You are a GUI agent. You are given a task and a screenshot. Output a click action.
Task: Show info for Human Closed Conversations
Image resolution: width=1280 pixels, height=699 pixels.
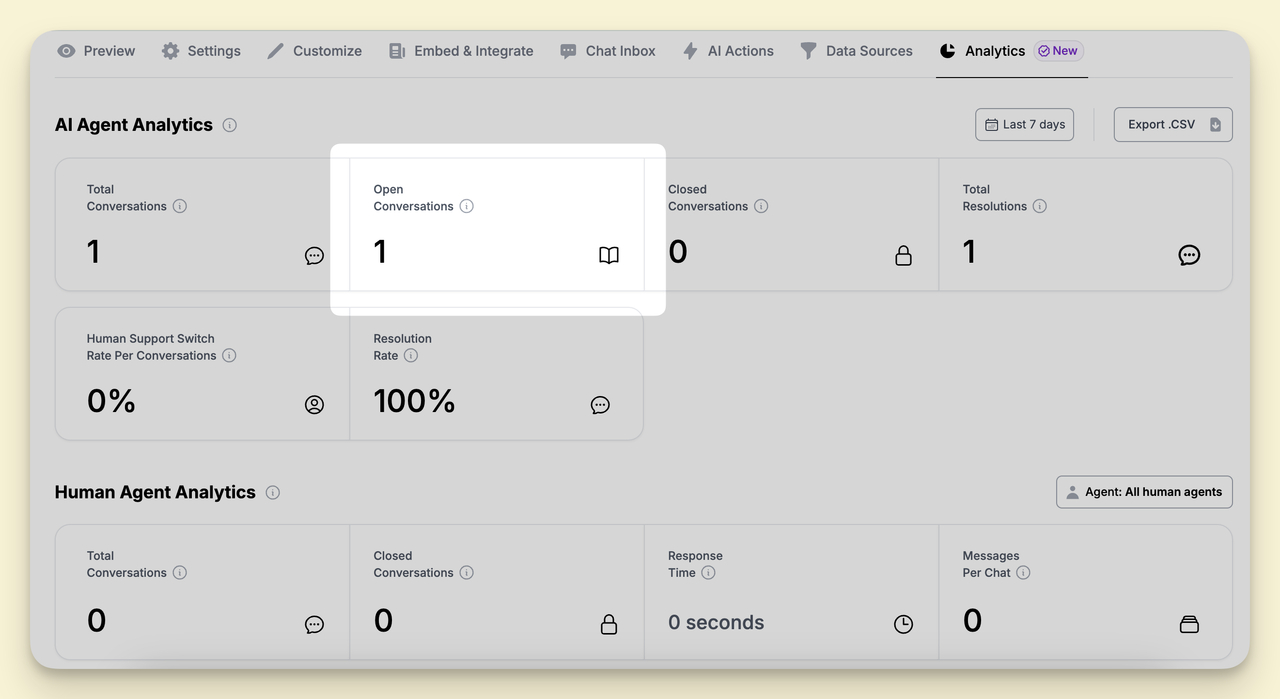[x=467, y=573]
